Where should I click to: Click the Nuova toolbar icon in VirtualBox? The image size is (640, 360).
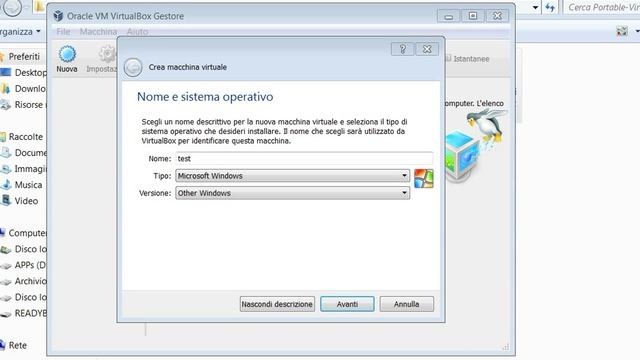[x=67, y=59]
